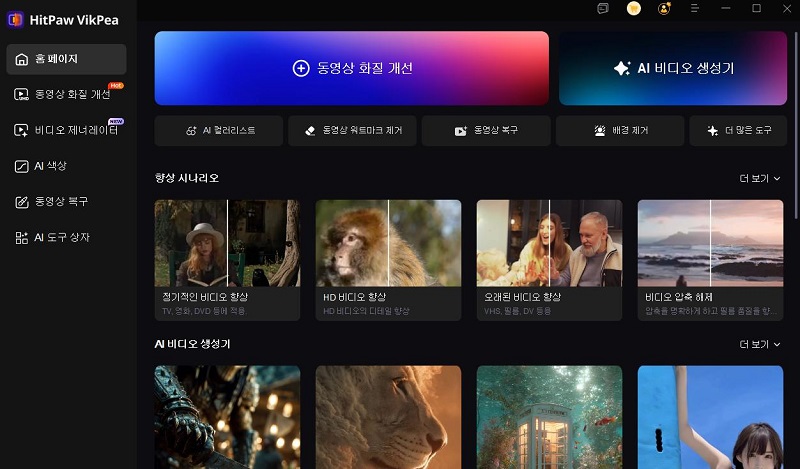The width and height of the screenshot is (800, 469).
Task: Click the shopping cart icon in title bar
Action: (633, 9)
